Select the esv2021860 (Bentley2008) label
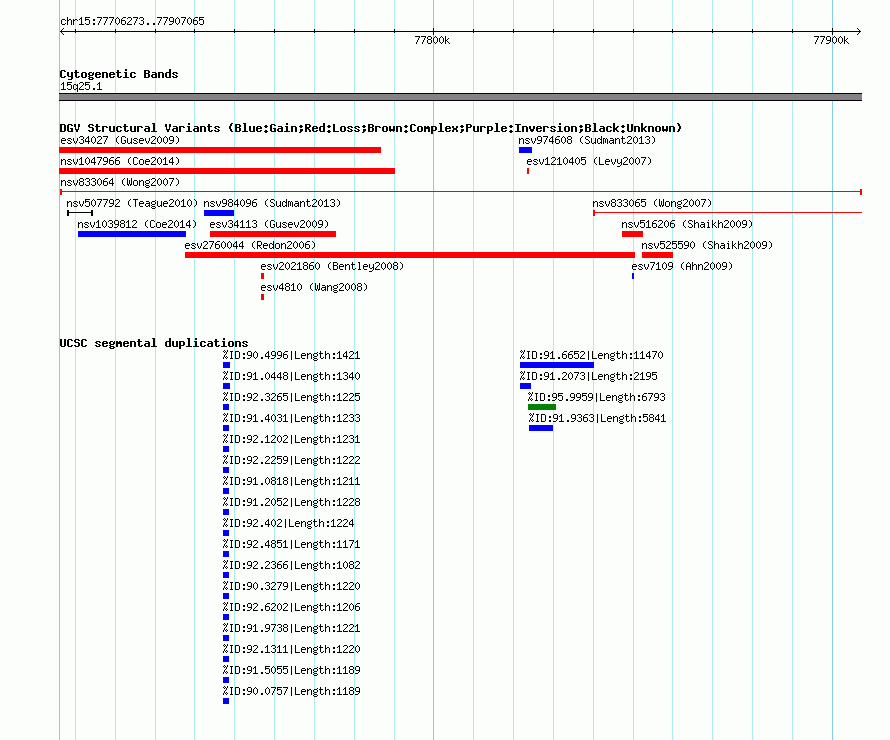This screenshot has width=890, height=740. click(x=332, y=266)
